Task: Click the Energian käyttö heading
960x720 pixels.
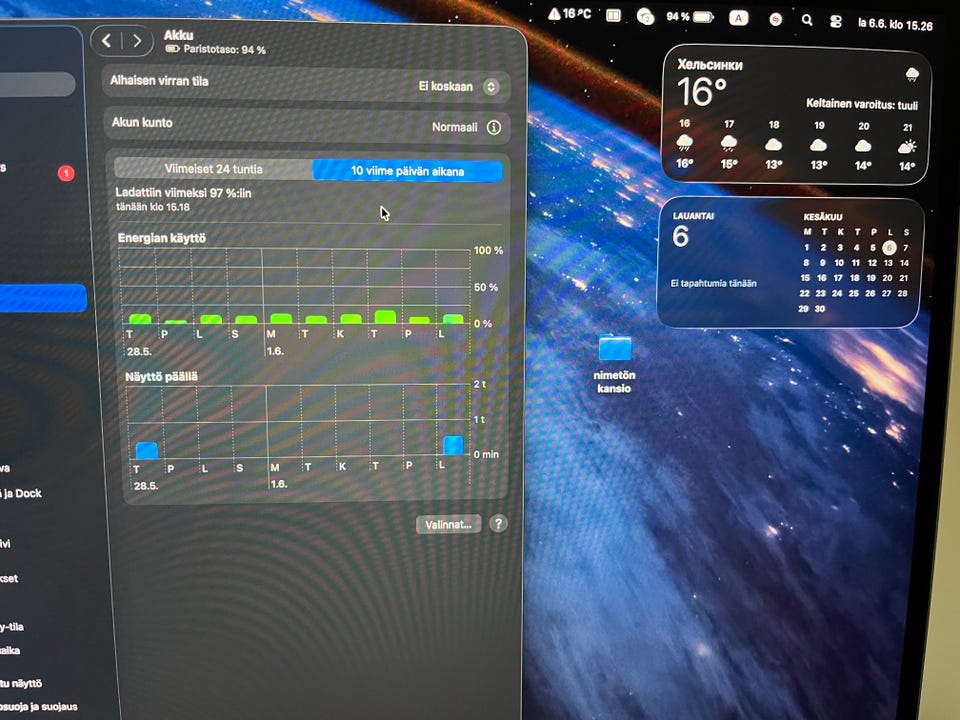Action: (162, 238)
